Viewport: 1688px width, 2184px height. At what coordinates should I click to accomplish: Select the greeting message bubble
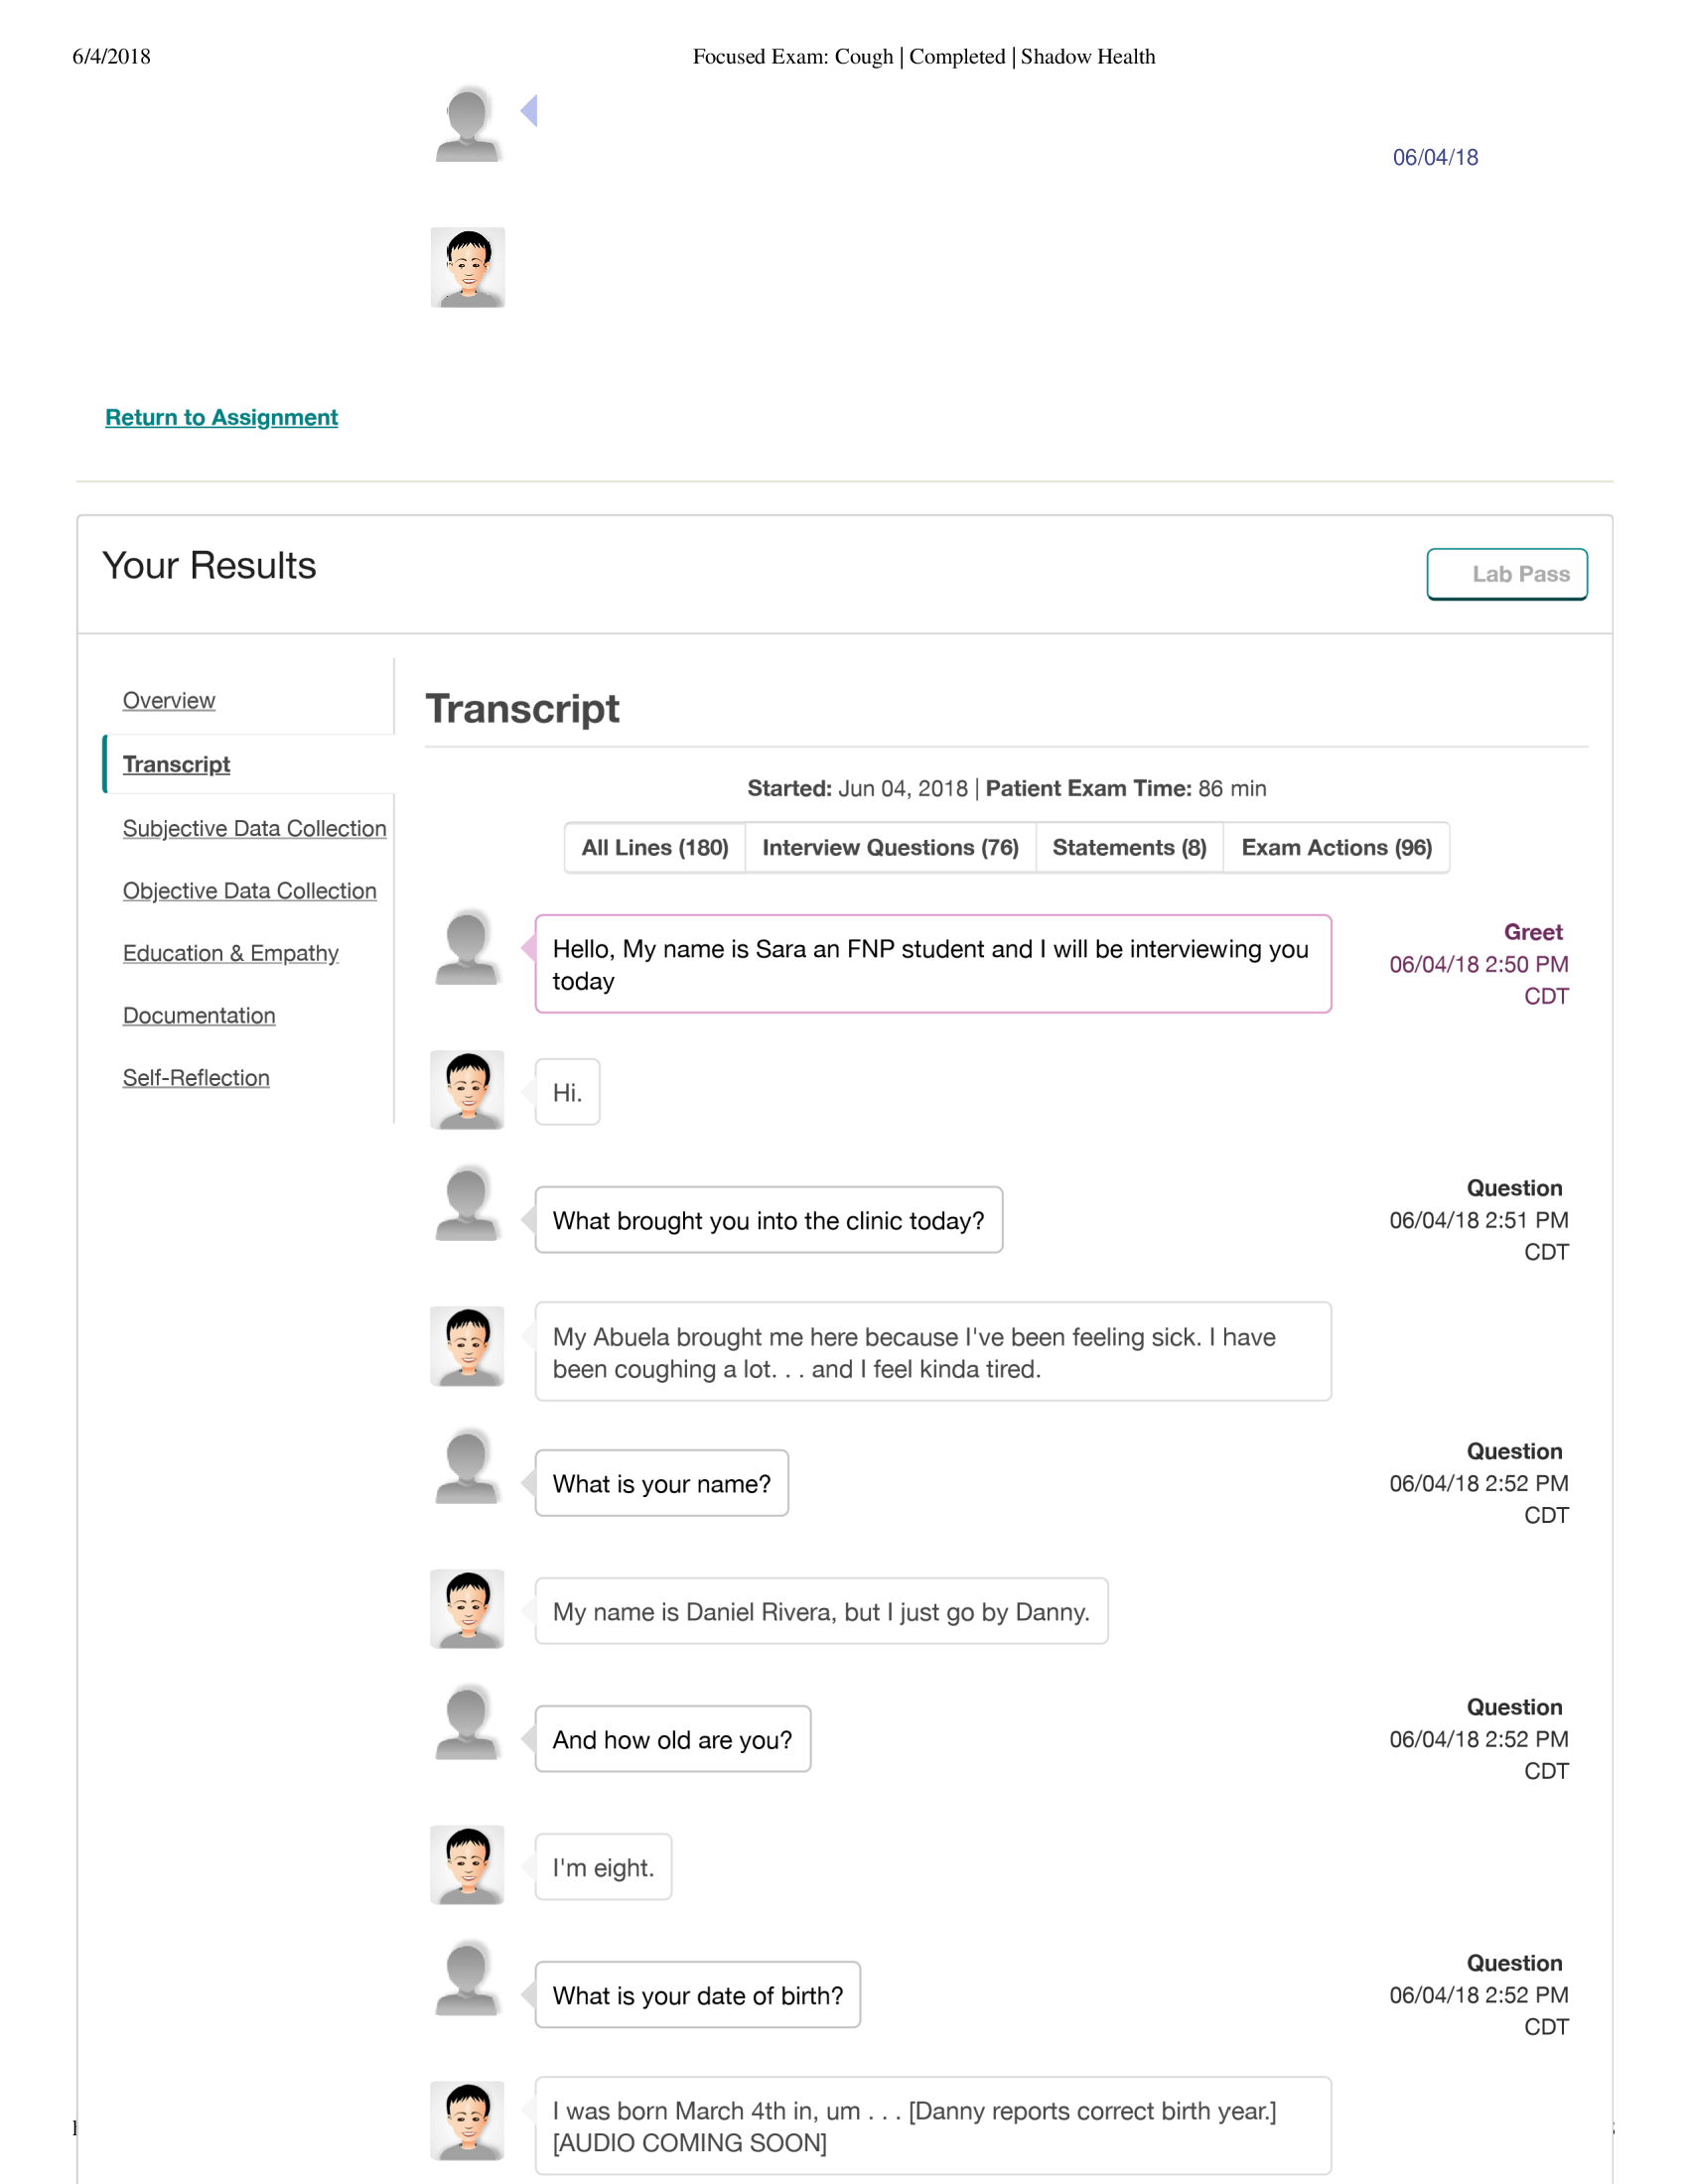[x=933, y=964]
